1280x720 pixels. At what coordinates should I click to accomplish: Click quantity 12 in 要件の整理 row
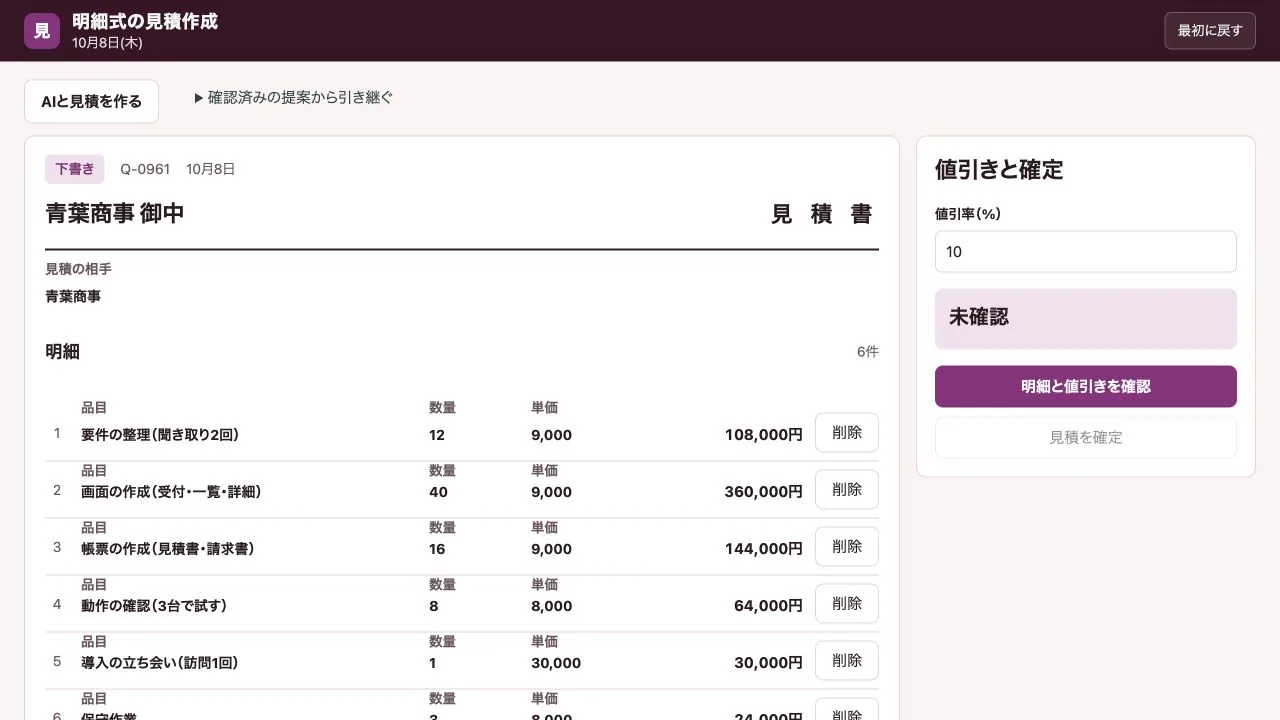(x=437, y=435)
